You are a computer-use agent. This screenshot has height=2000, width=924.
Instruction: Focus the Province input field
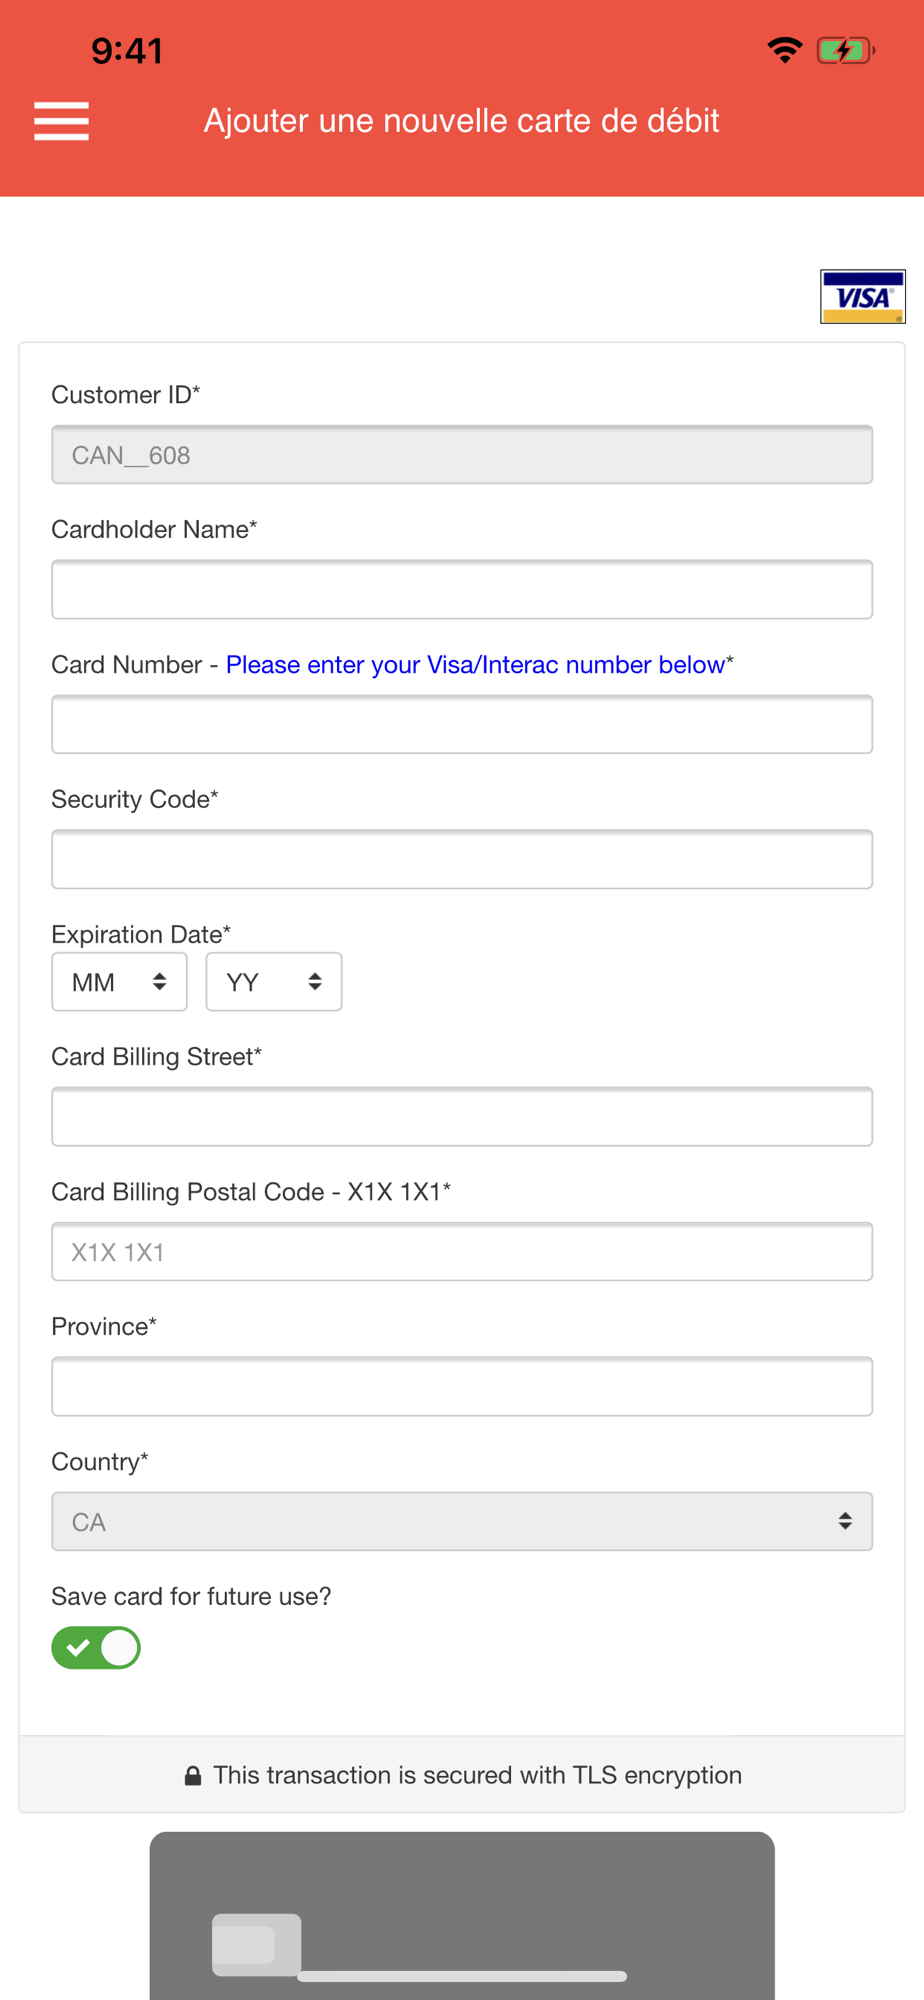click(462, 1387)
